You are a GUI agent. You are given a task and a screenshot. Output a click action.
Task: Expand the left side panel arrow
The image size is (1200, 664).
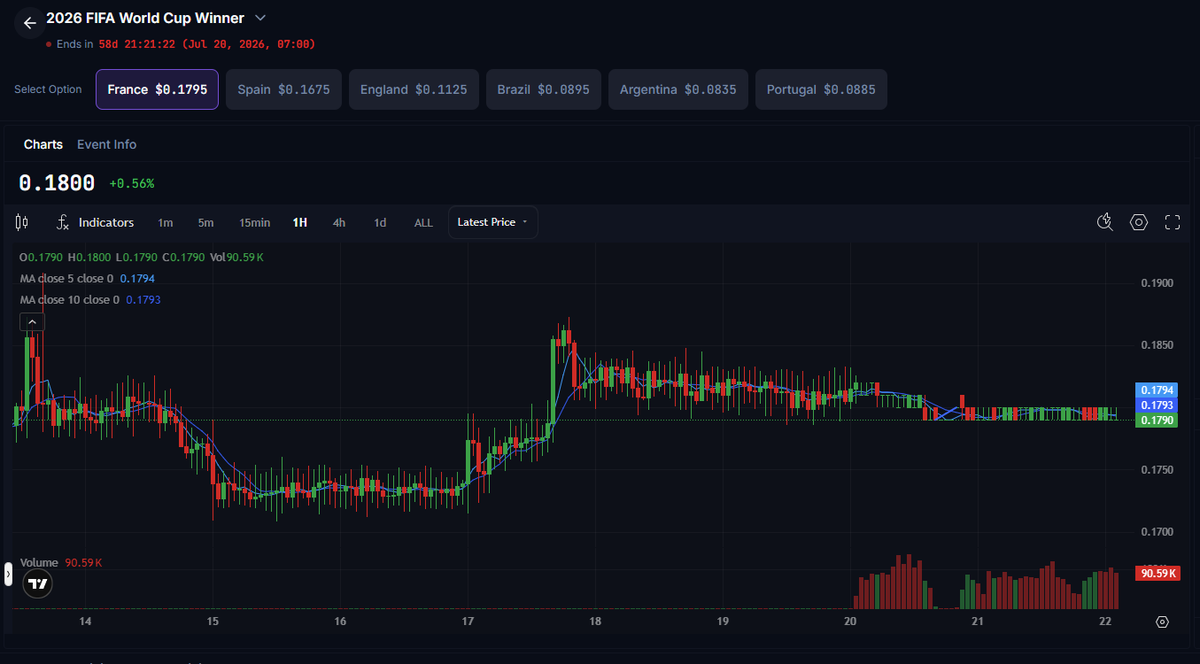click(x=8, y=574)
